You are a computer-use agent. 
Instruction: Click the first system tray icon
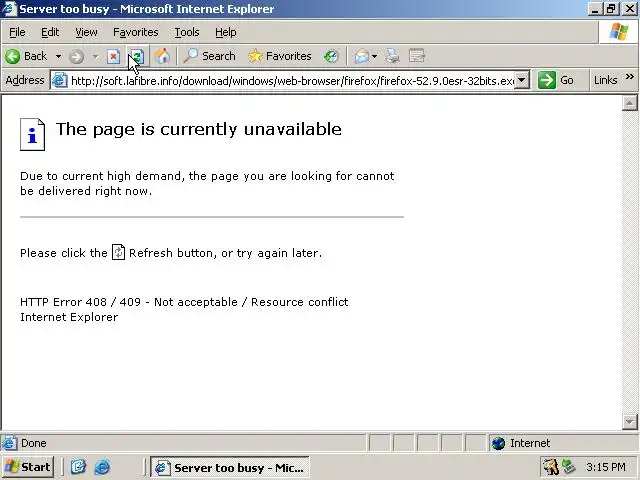(x=551, y=467)
